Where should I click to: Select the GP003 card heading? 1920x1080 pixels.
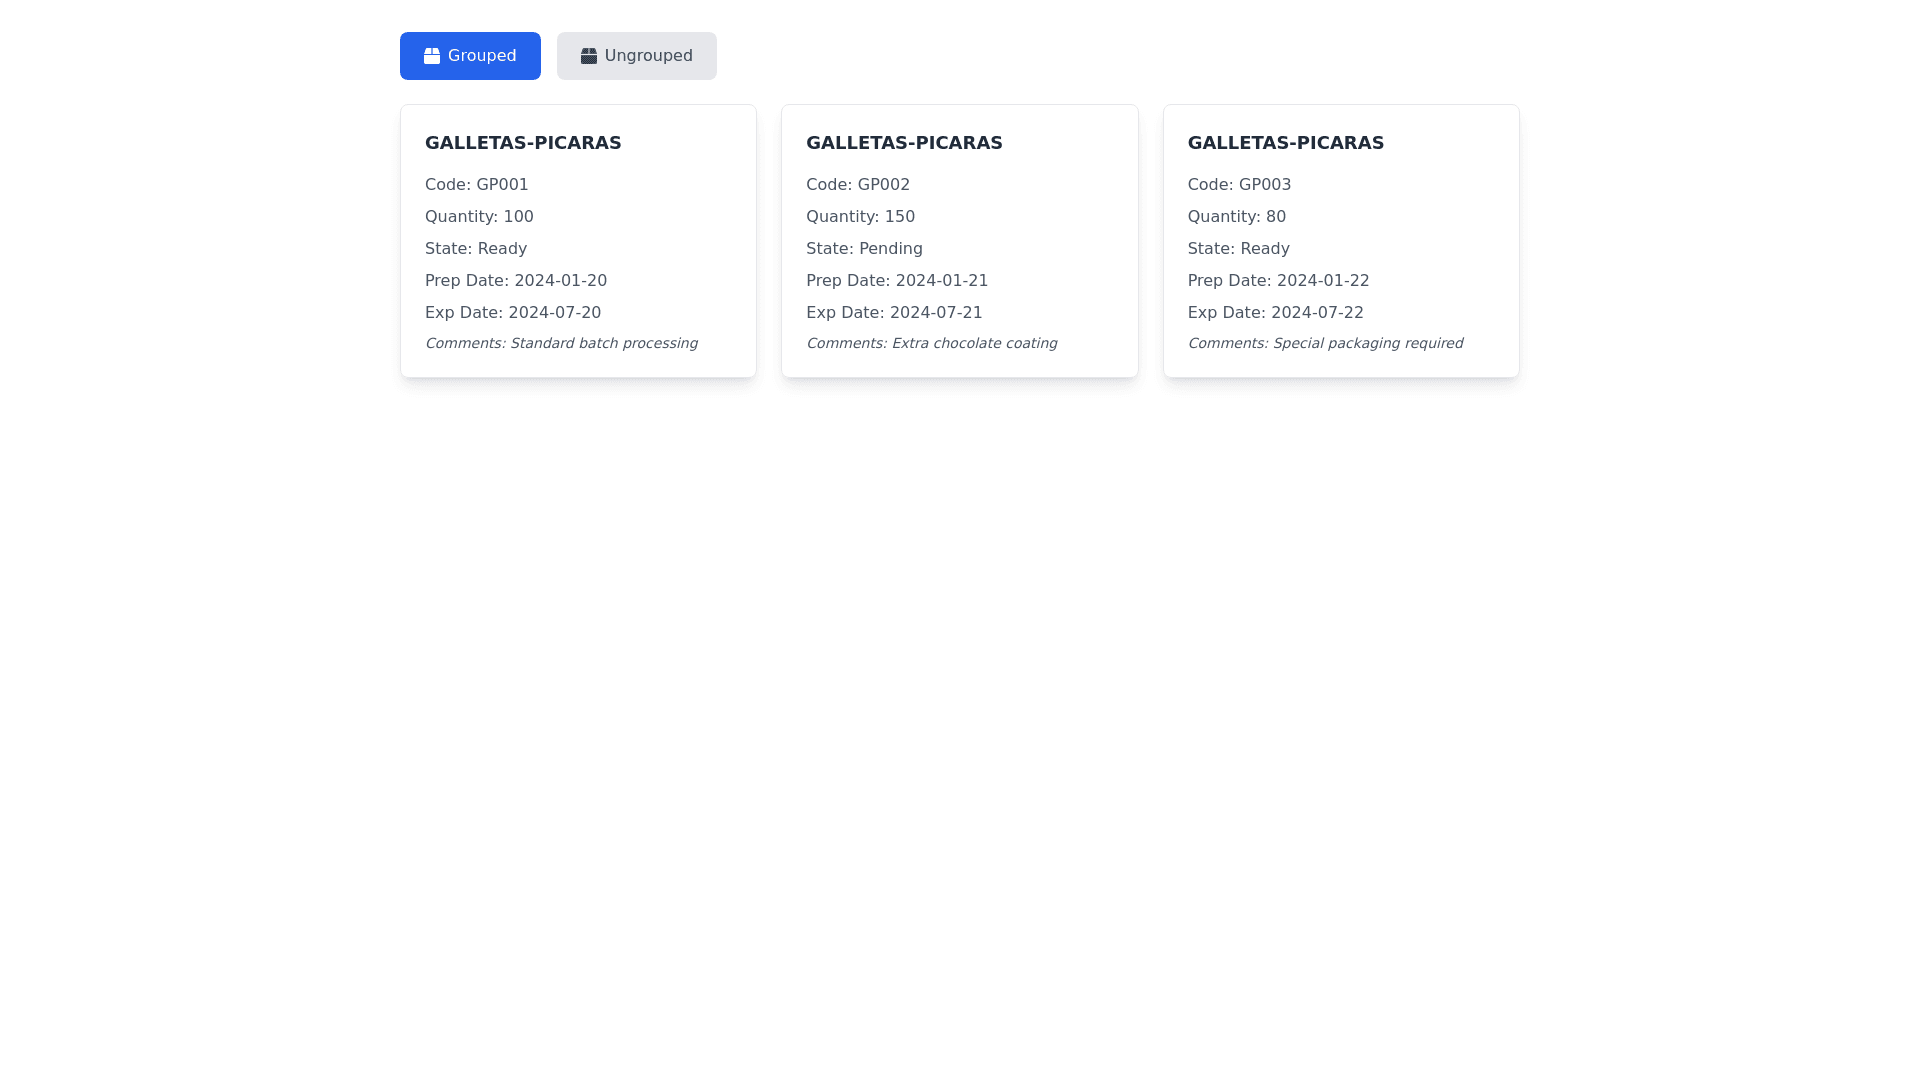[x=1285, y=143]
